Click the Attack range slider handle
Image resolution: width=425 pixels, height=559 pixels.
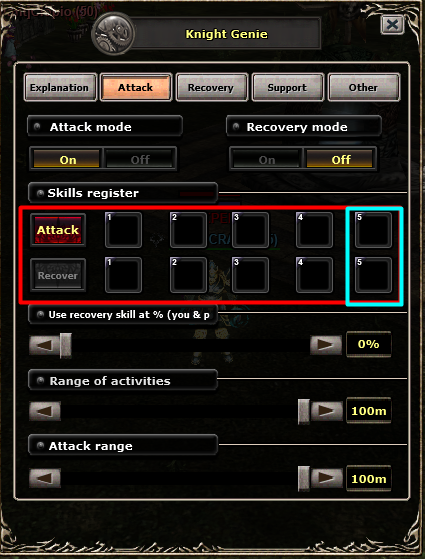(x=304, y=478)
